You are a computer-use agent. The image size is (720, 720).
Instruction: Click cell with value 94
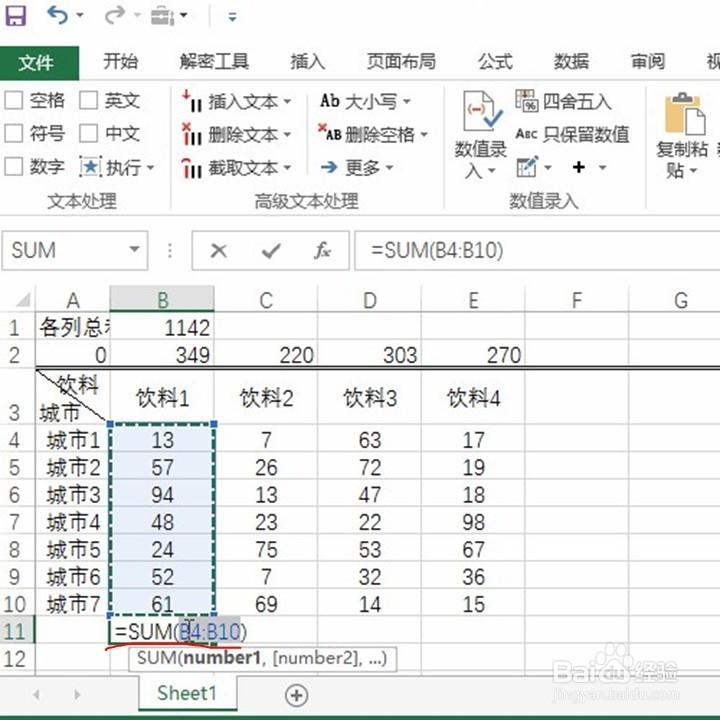162,495
